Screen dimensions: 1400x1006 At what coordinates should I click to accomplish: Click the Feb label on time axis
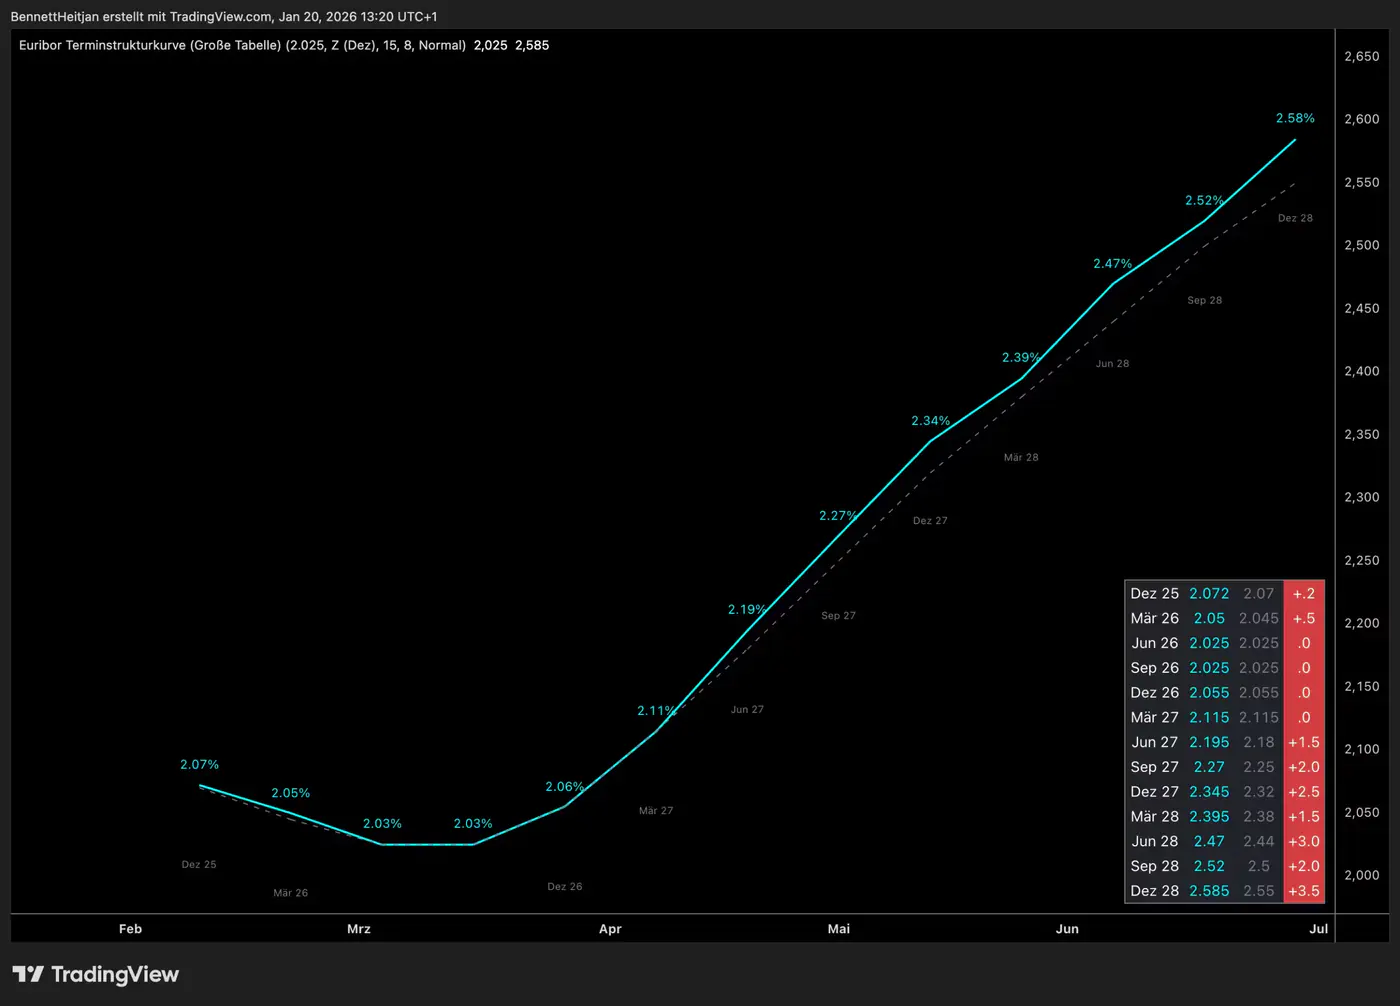point(130,929)
